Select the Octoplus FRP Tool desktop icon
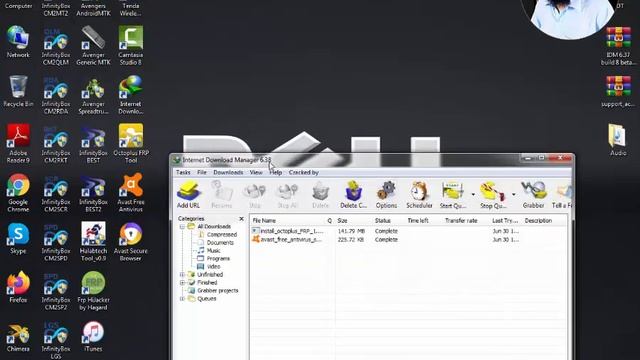Viewport: 640px width, 360px height. [131, 144]
